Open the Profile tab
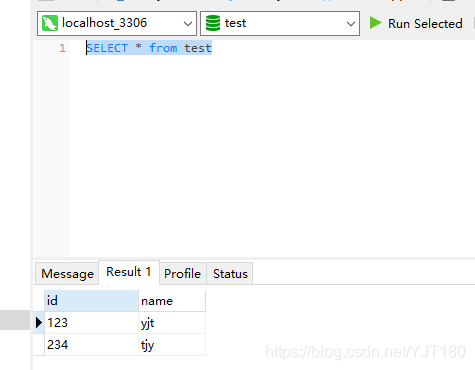This screenshot has width=475, height=370. 183,274
